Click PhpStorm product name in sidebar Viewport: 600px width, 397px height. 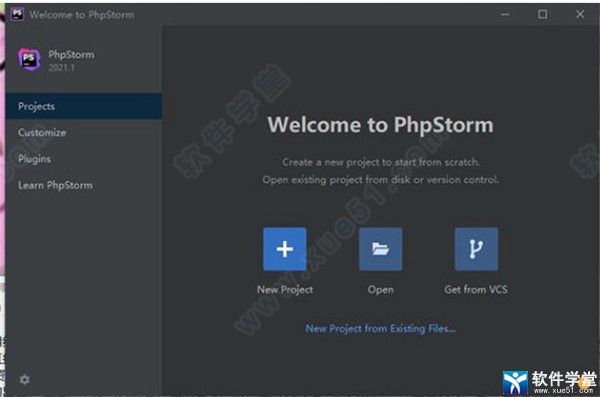pos(71,55)
